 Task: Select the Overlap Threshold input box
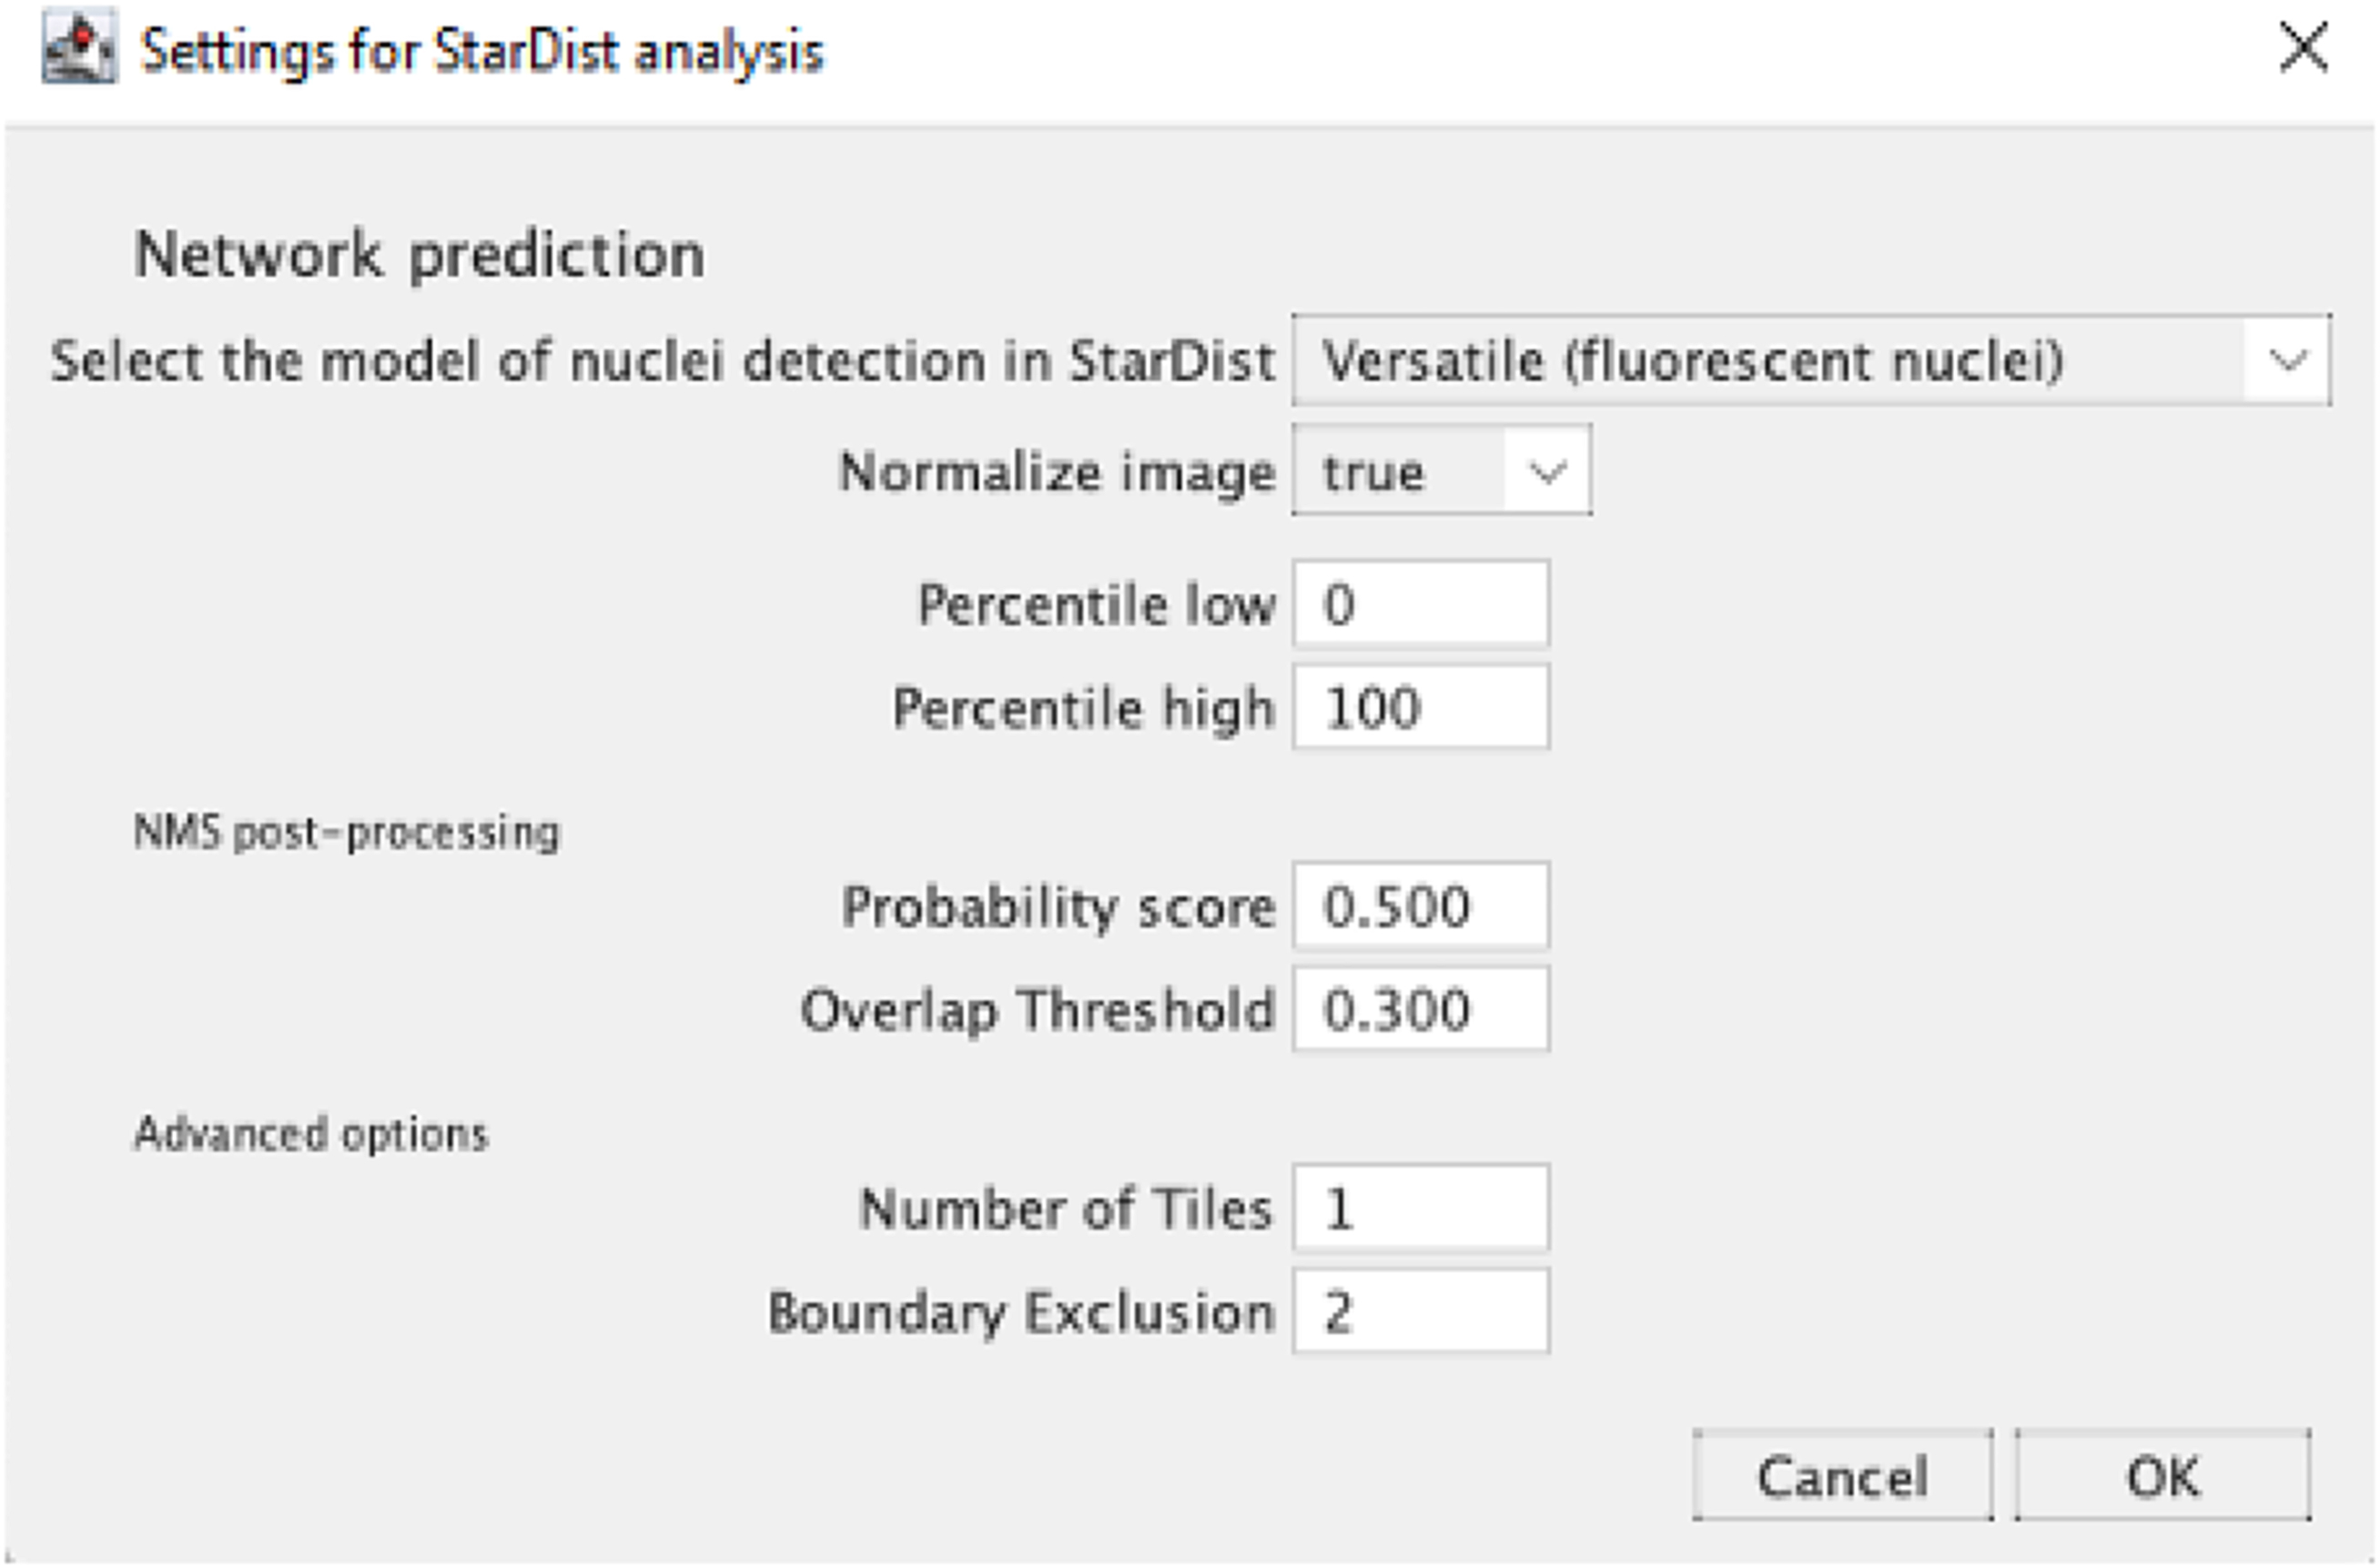[1420, 1009]
